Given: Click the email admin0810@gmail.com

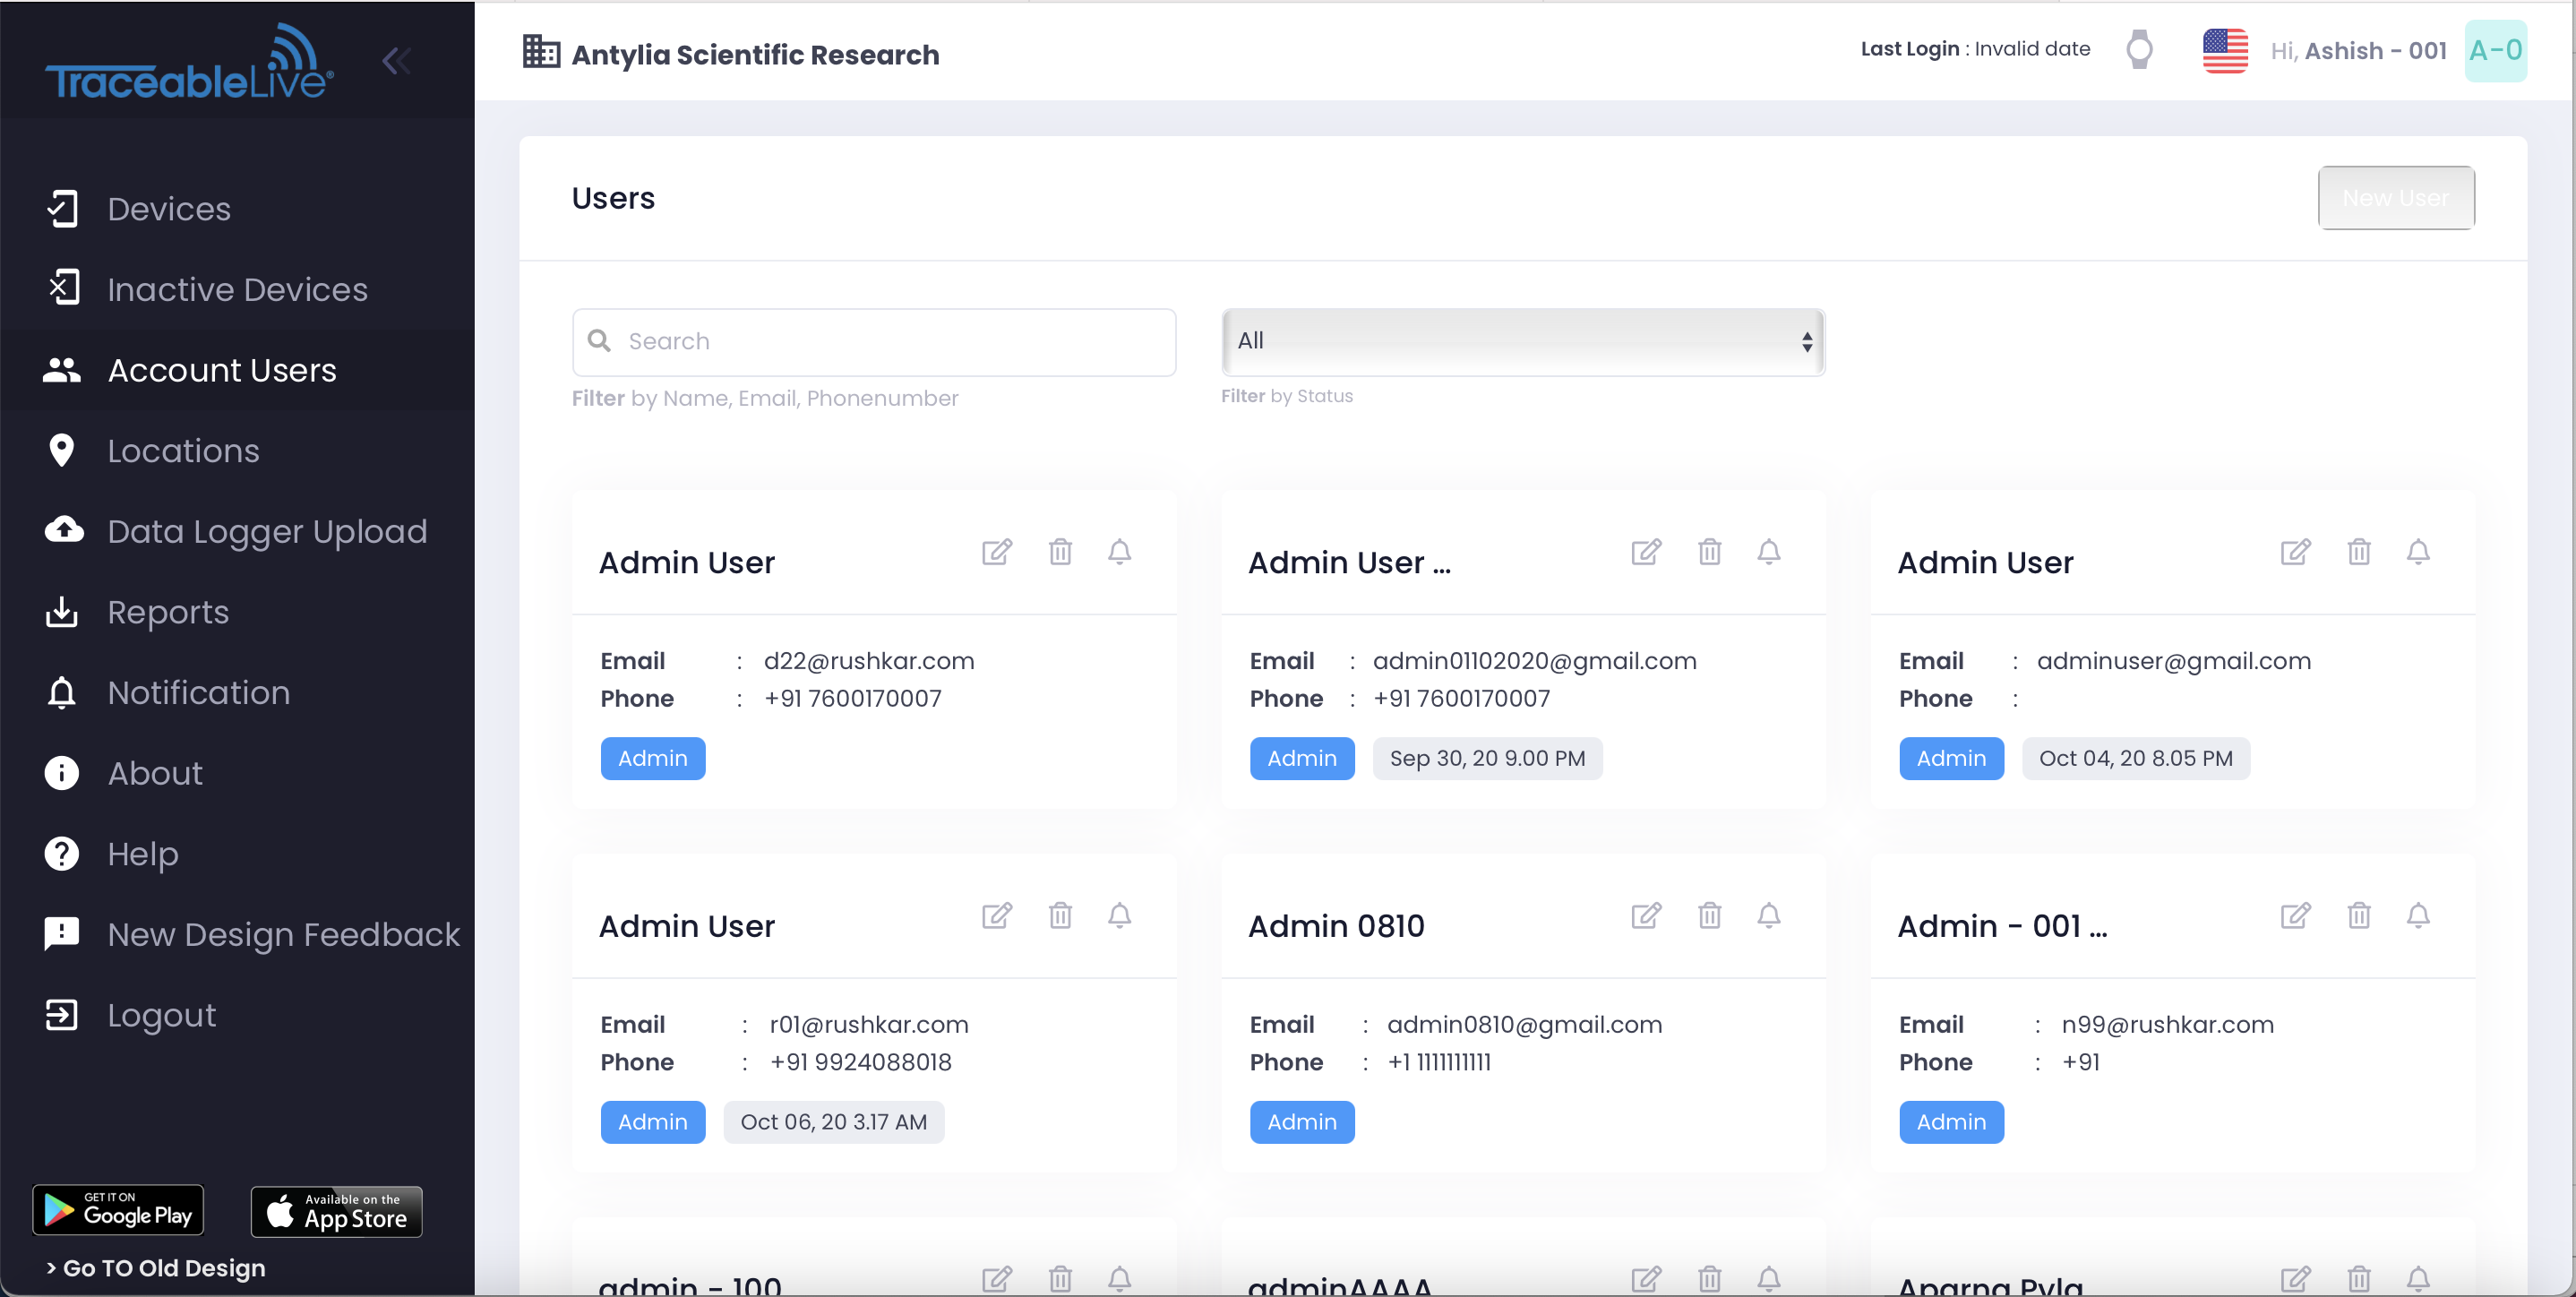Looking at the screenshot, I should pyautogui.click(x=1524, y=1025).
